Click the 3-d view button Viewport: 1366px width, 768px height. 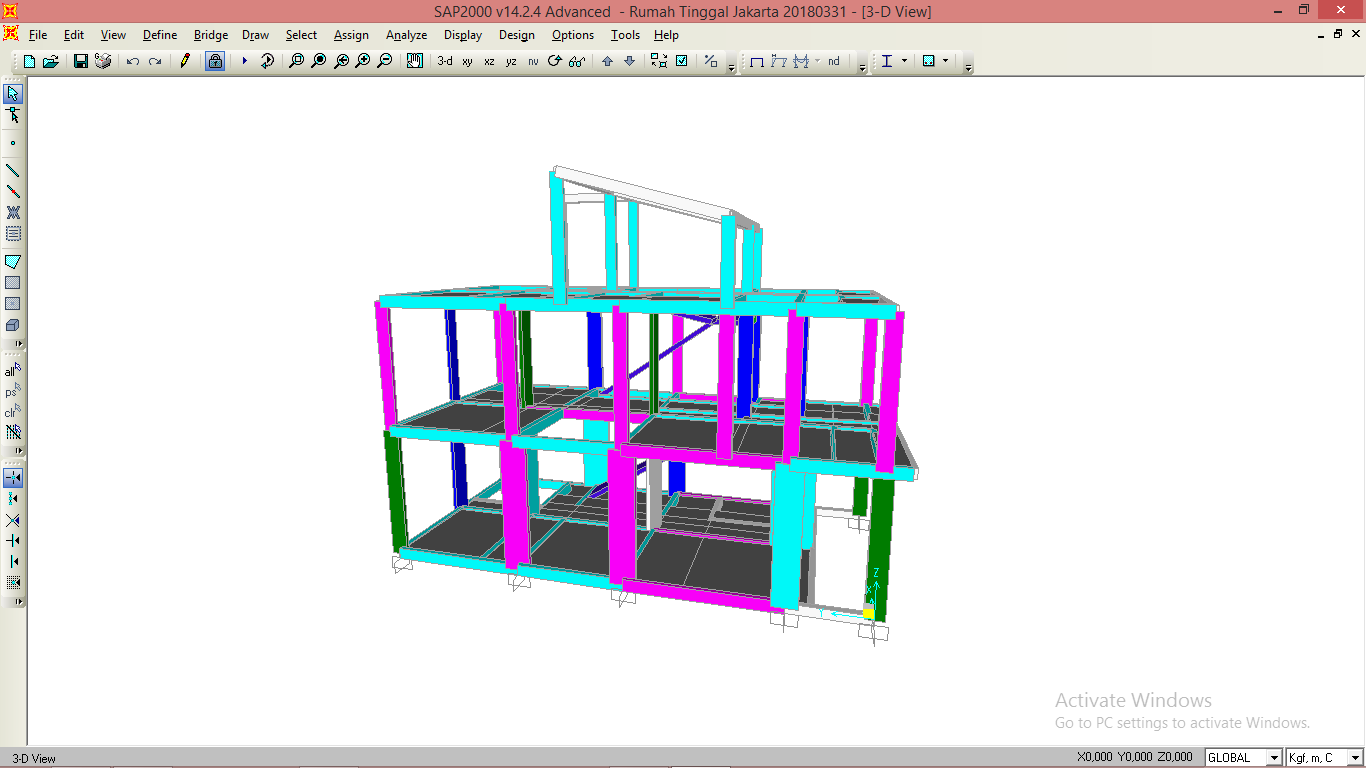coord(445,62)
